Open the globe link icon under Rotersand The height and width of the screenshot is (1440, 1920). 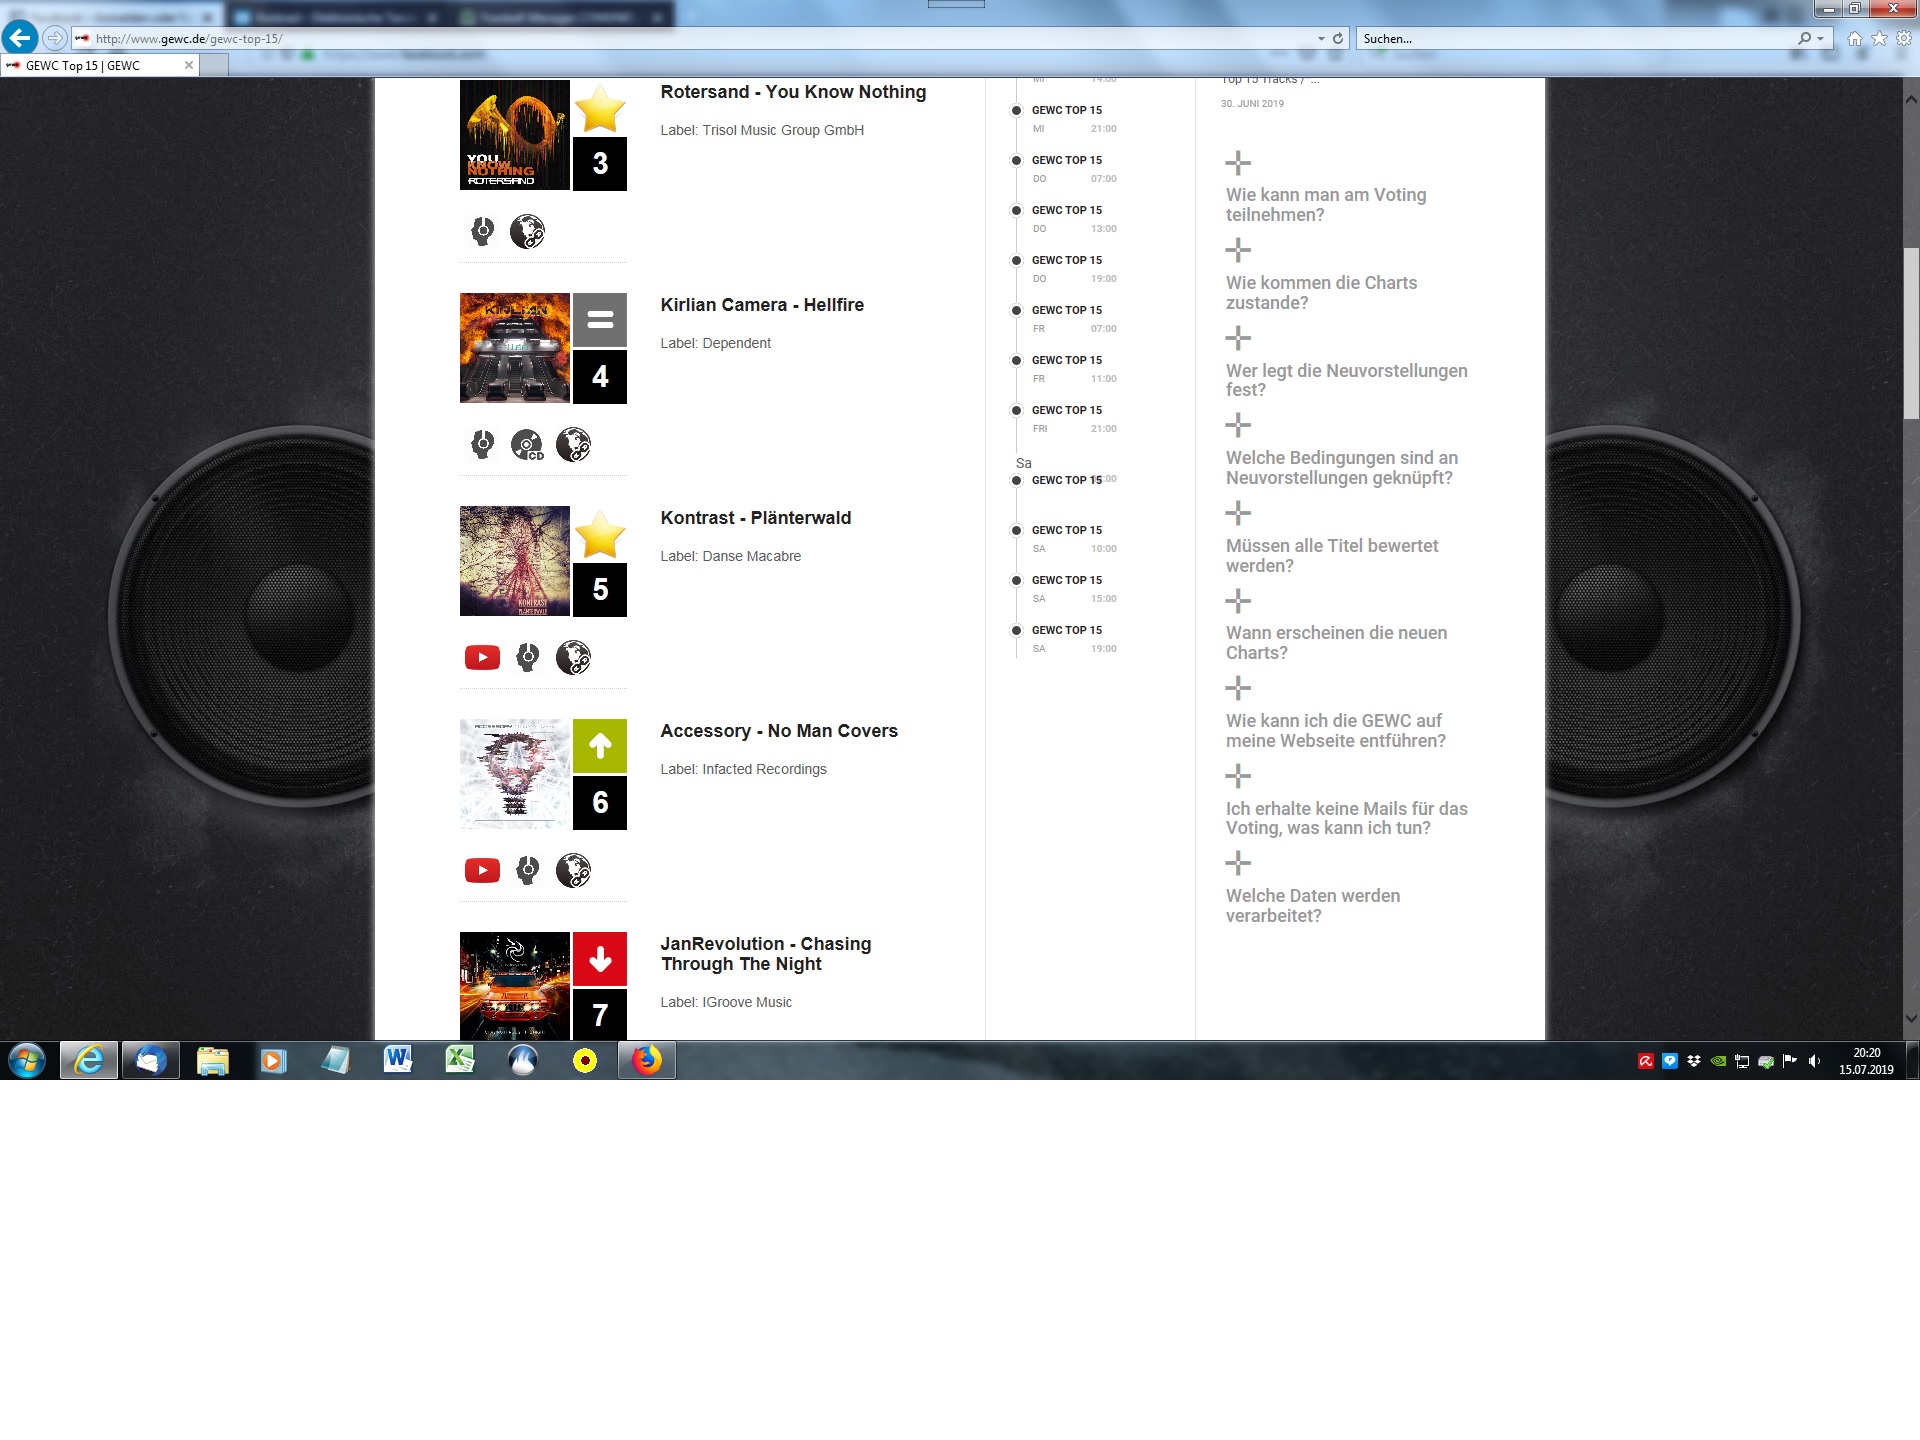(527, 231)
